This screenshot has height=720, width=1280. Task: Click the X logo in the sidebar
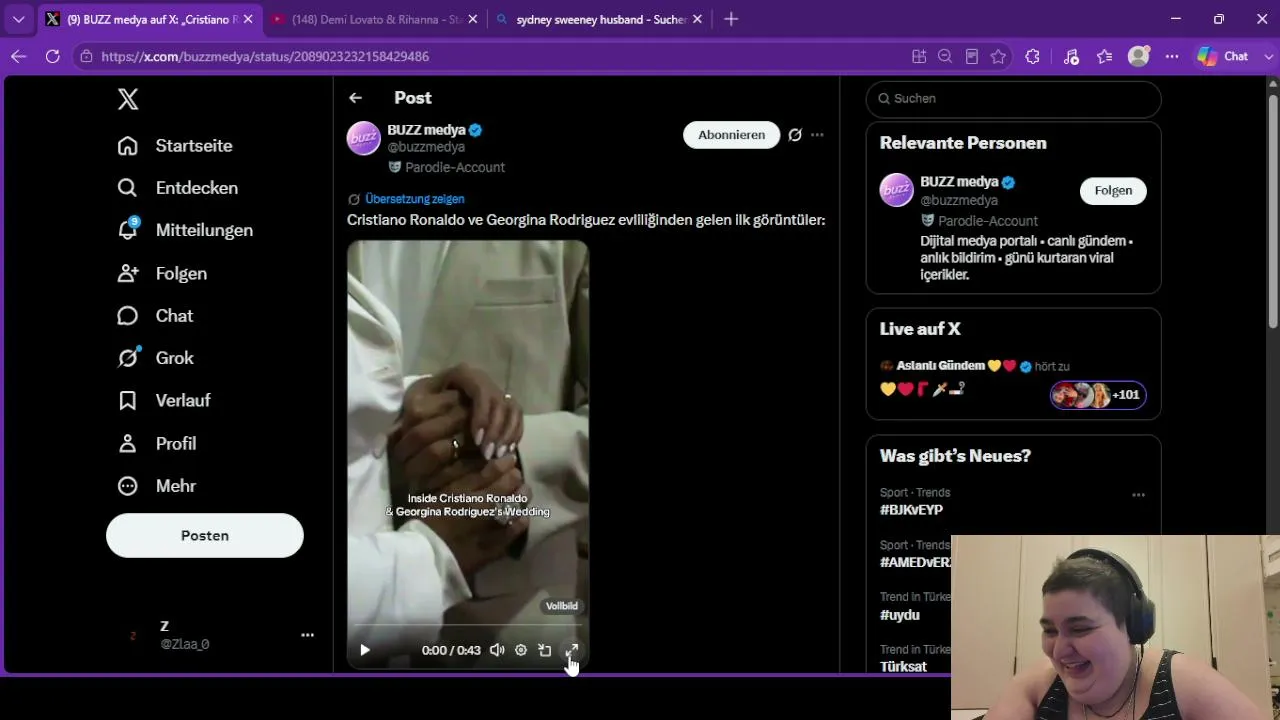click(128, 99)
